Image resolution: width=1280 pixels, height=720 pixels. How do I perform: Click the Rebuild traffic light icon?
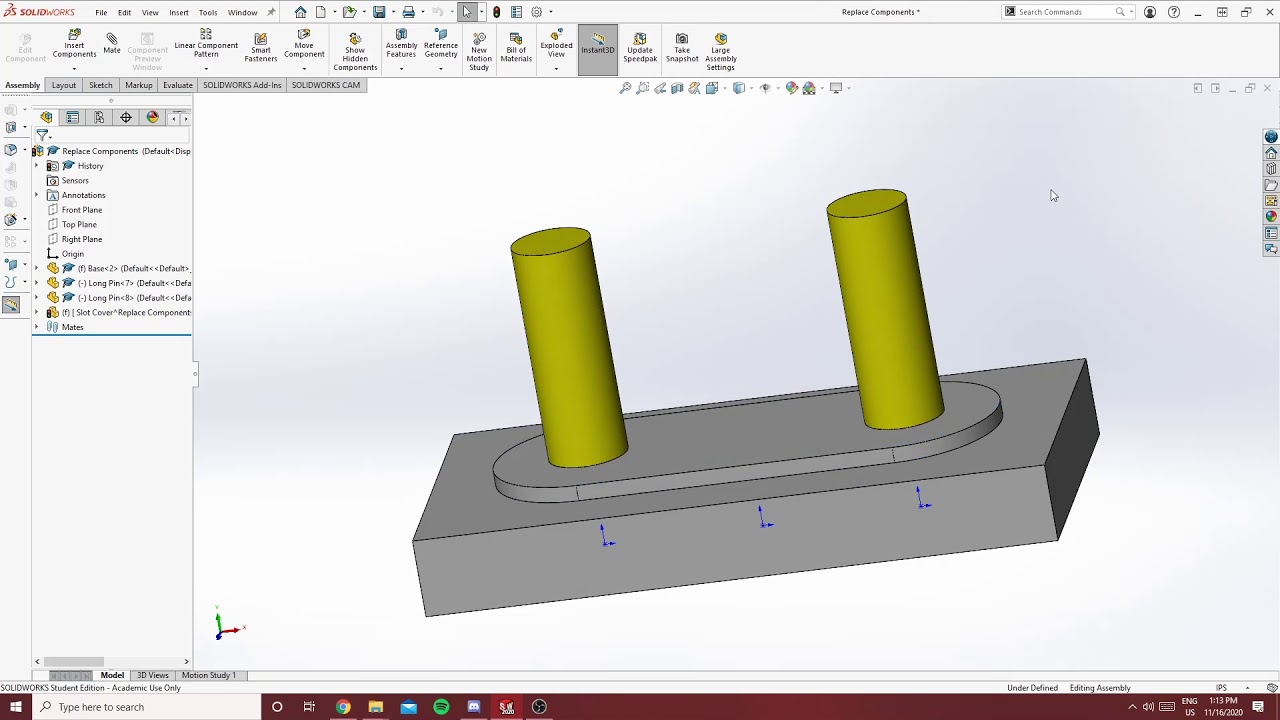coord(496,12)
